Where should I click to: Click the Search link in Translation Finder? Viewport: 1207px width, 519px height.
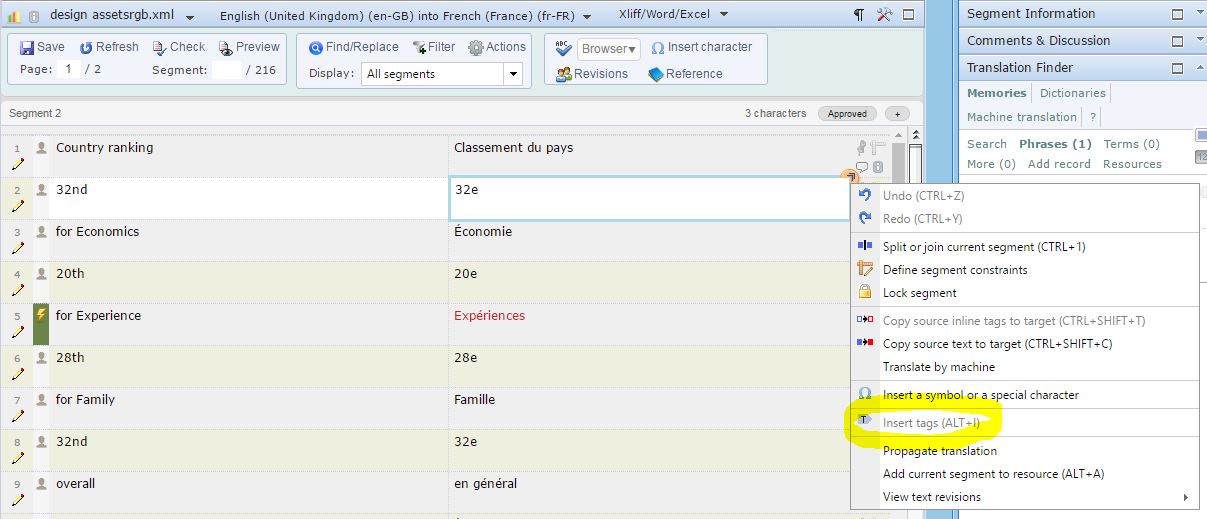coord(987,144)
